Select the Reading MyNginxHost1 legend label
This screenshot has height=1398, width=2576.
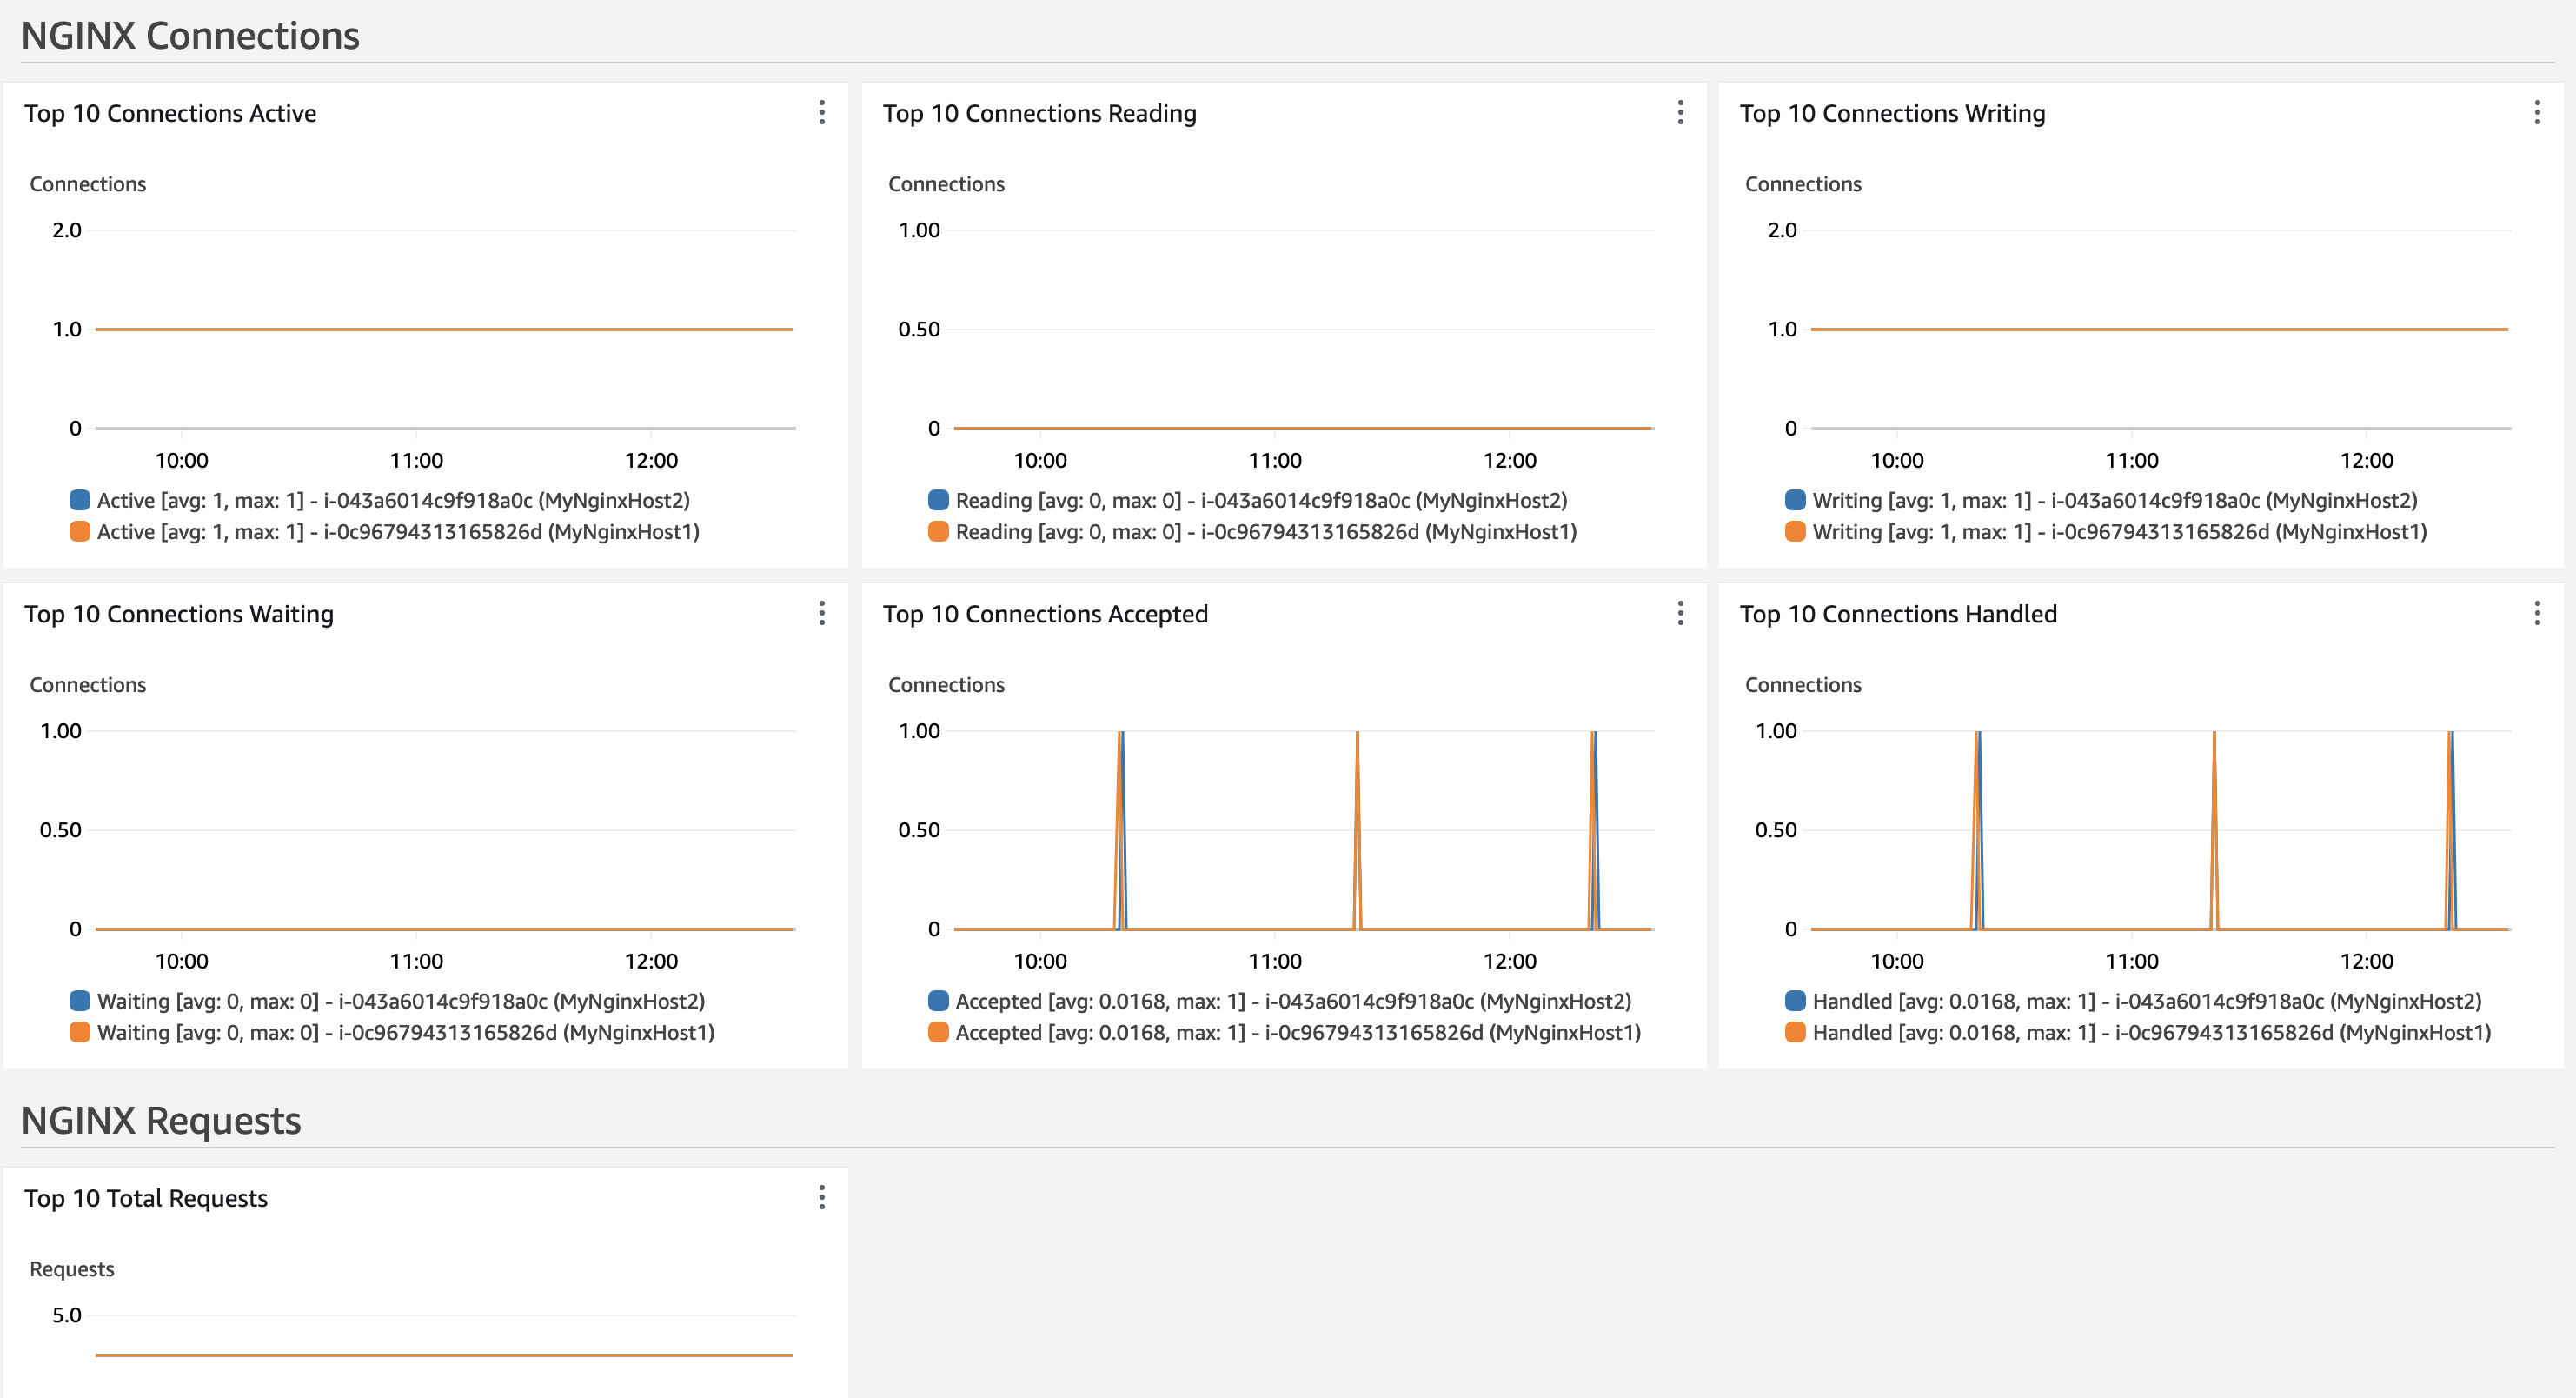pyautogui.click(x=1266, y=532)
